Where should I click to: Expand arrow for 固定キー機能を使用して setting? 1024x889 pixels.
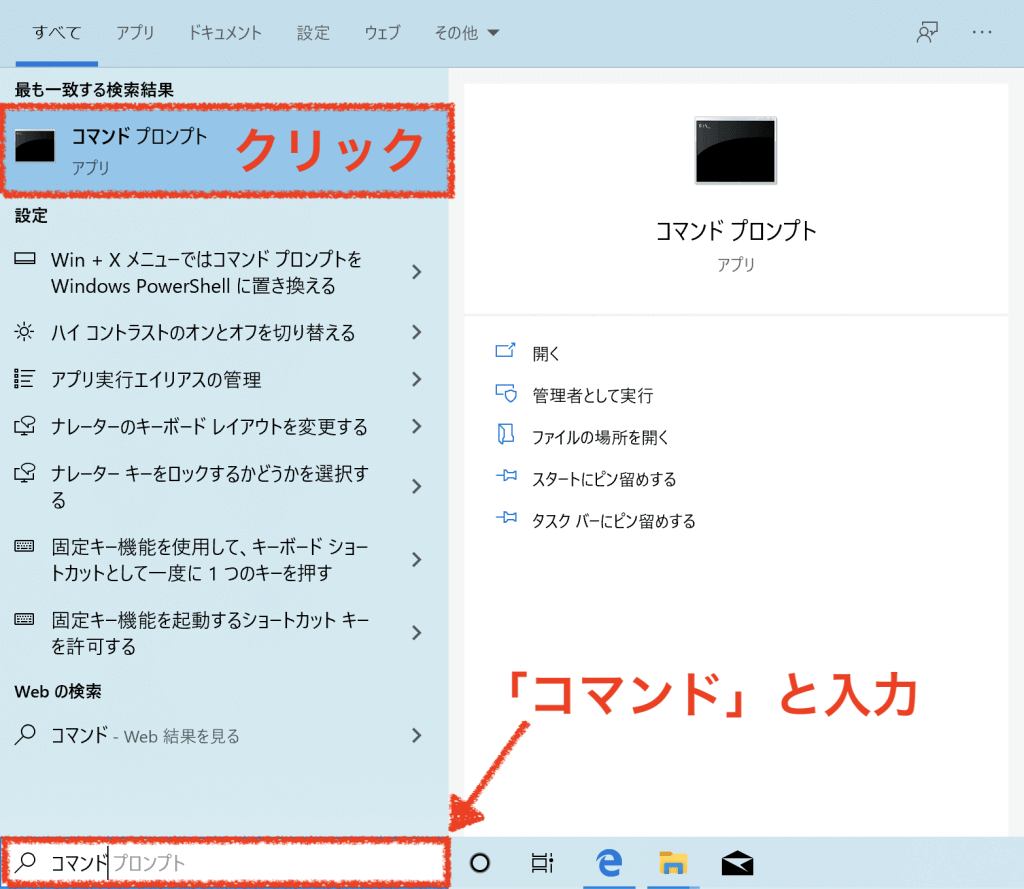[x=417, y=560]
